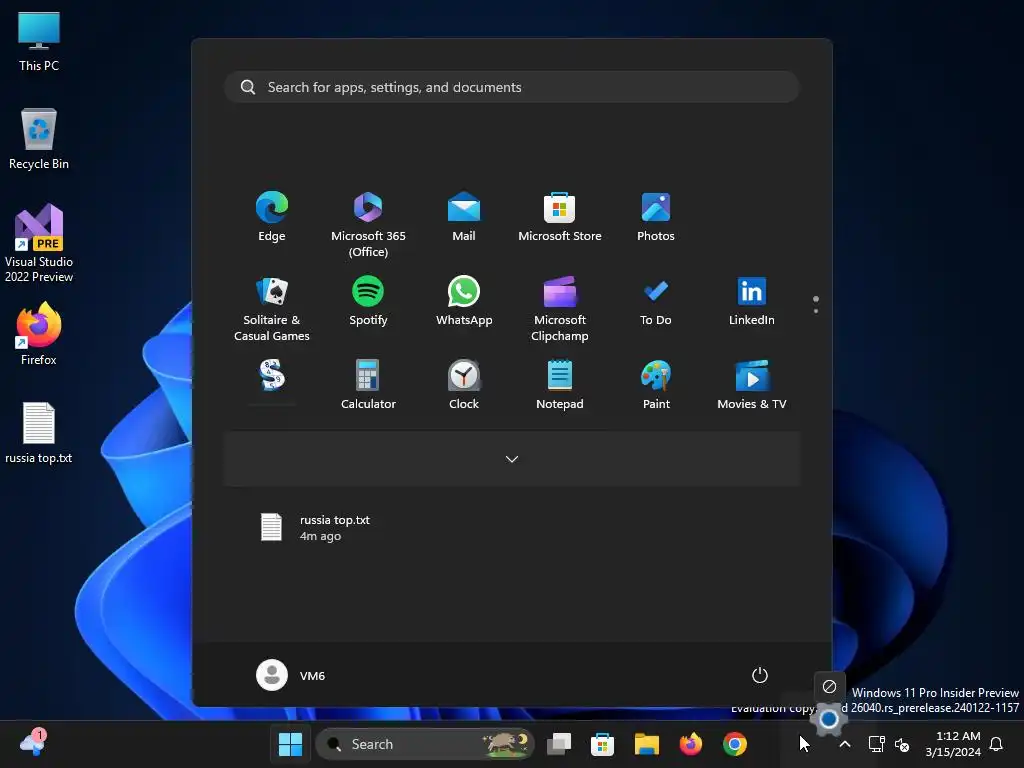This screenshot has width=1024, height=768.
Task: Expand the pinned apps chevron
Action: tap(512, 459)
